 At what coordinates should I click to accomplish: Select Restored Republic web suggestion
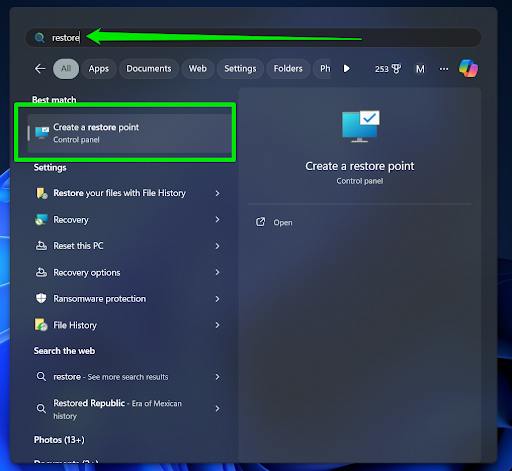pyautogui.click(x=128, y=409)
